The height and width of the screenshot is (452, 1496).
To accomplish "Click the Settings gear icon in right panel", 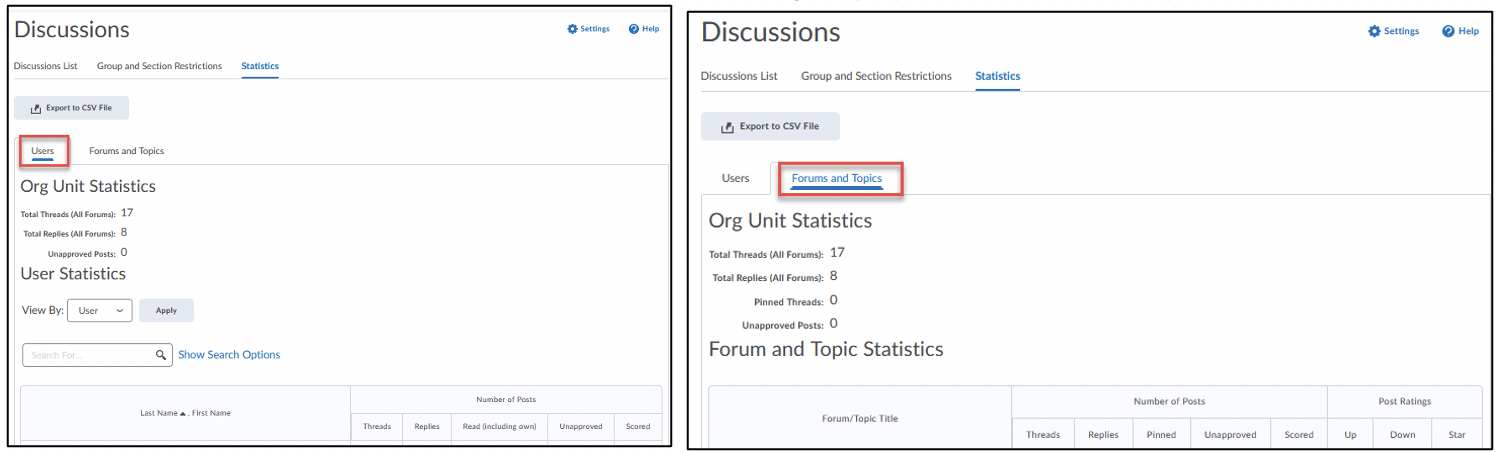I will (x=1374, y=31).
